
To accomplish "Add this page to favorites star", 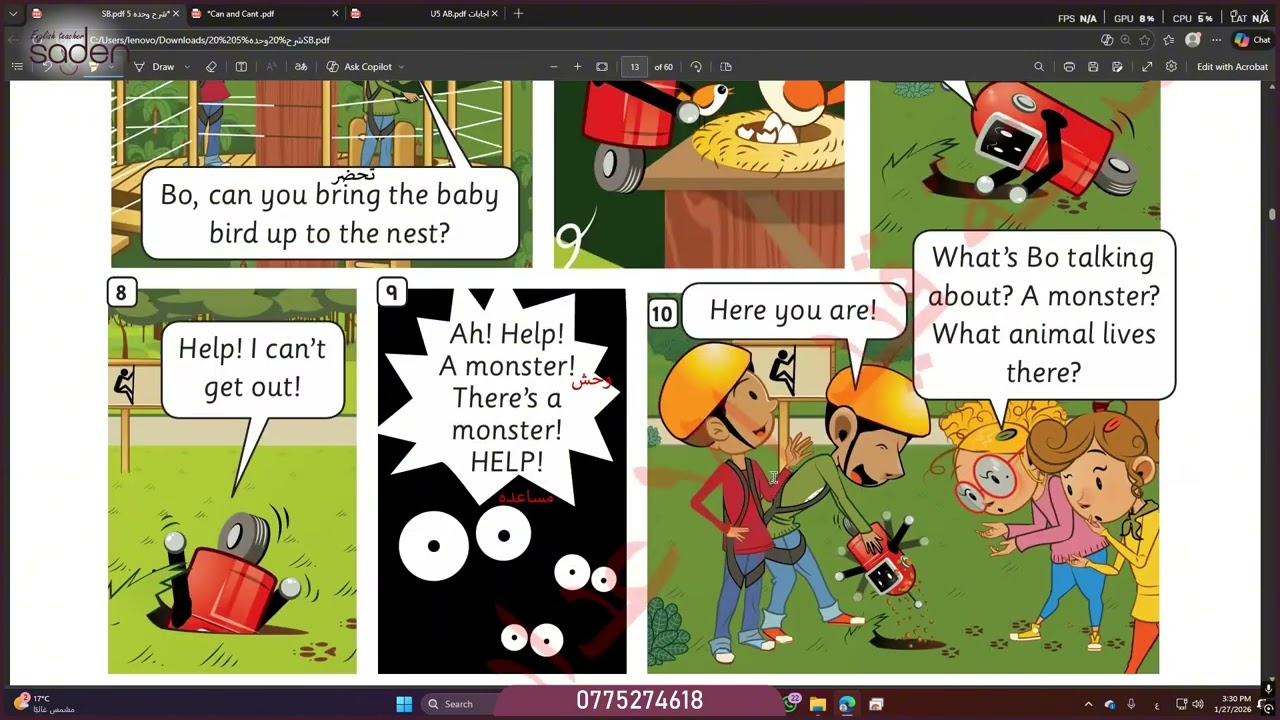I will pyautogui.click(x=1145, y=40).
